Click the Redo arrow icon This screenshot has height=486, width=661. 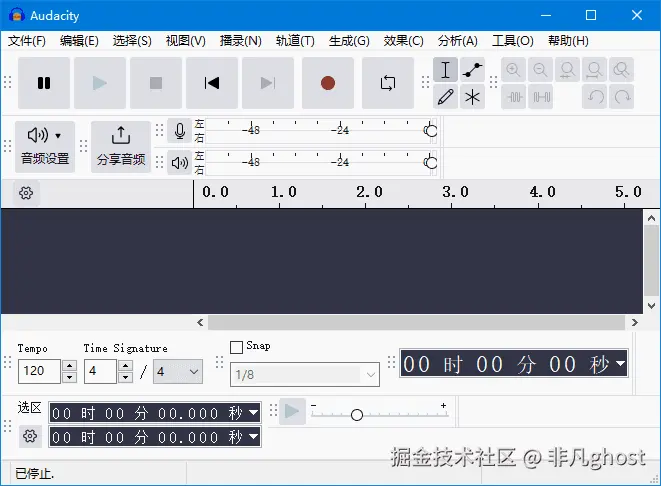(x=621, y=97)
